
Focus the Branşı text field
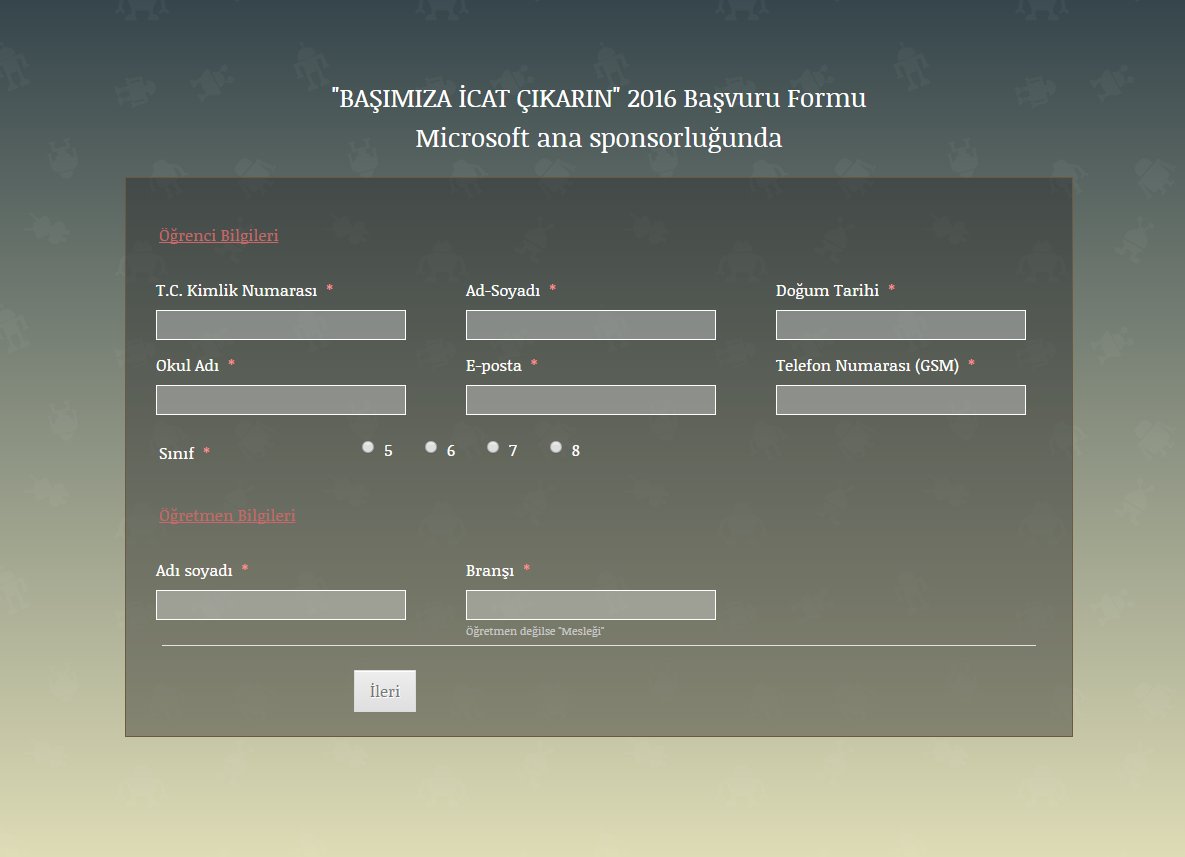(590, 605)
